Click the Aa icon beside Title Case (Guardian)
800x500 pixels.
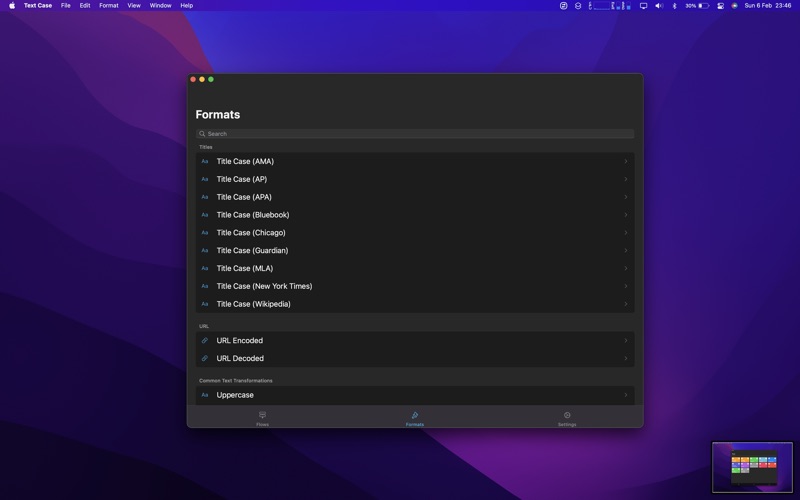(x=205, y=251)
